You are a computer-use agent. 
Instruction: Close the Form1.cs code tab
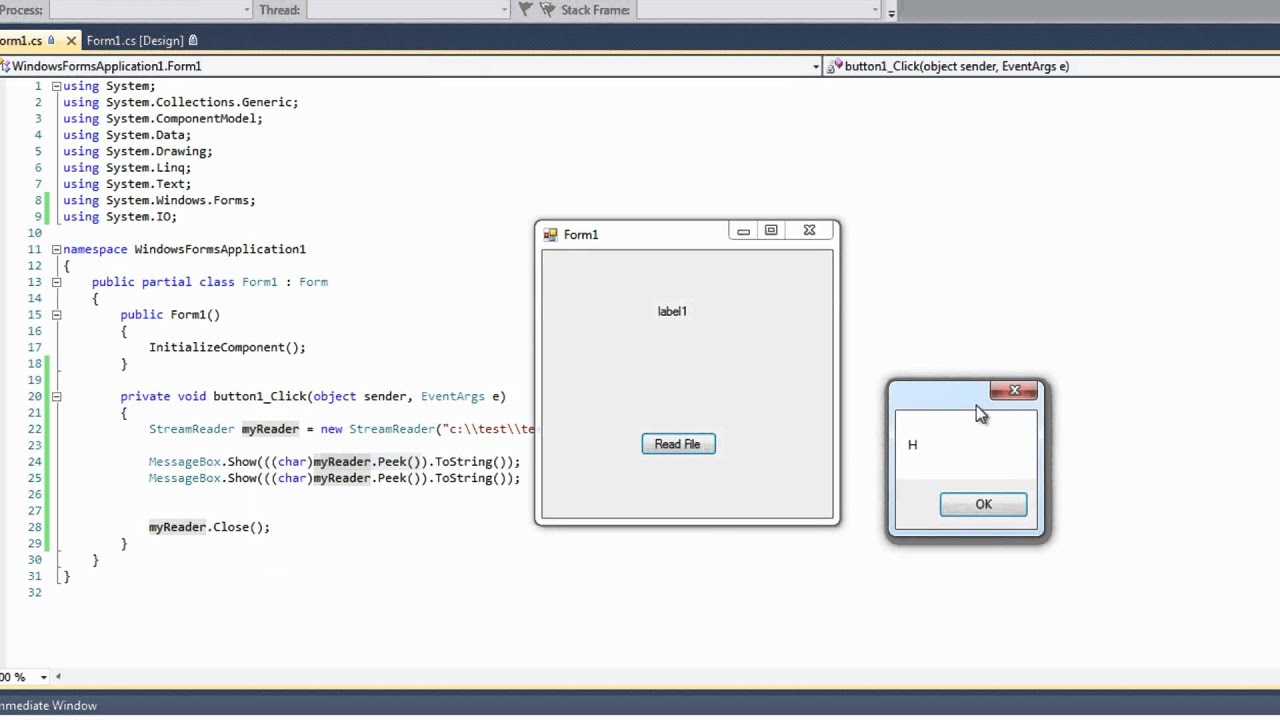(x=71, y=40)
